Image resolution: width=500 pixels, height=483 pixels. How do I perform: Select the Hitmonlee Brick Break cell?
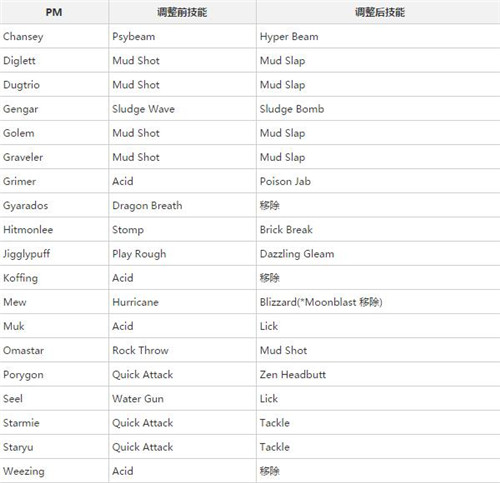(378, 229)
